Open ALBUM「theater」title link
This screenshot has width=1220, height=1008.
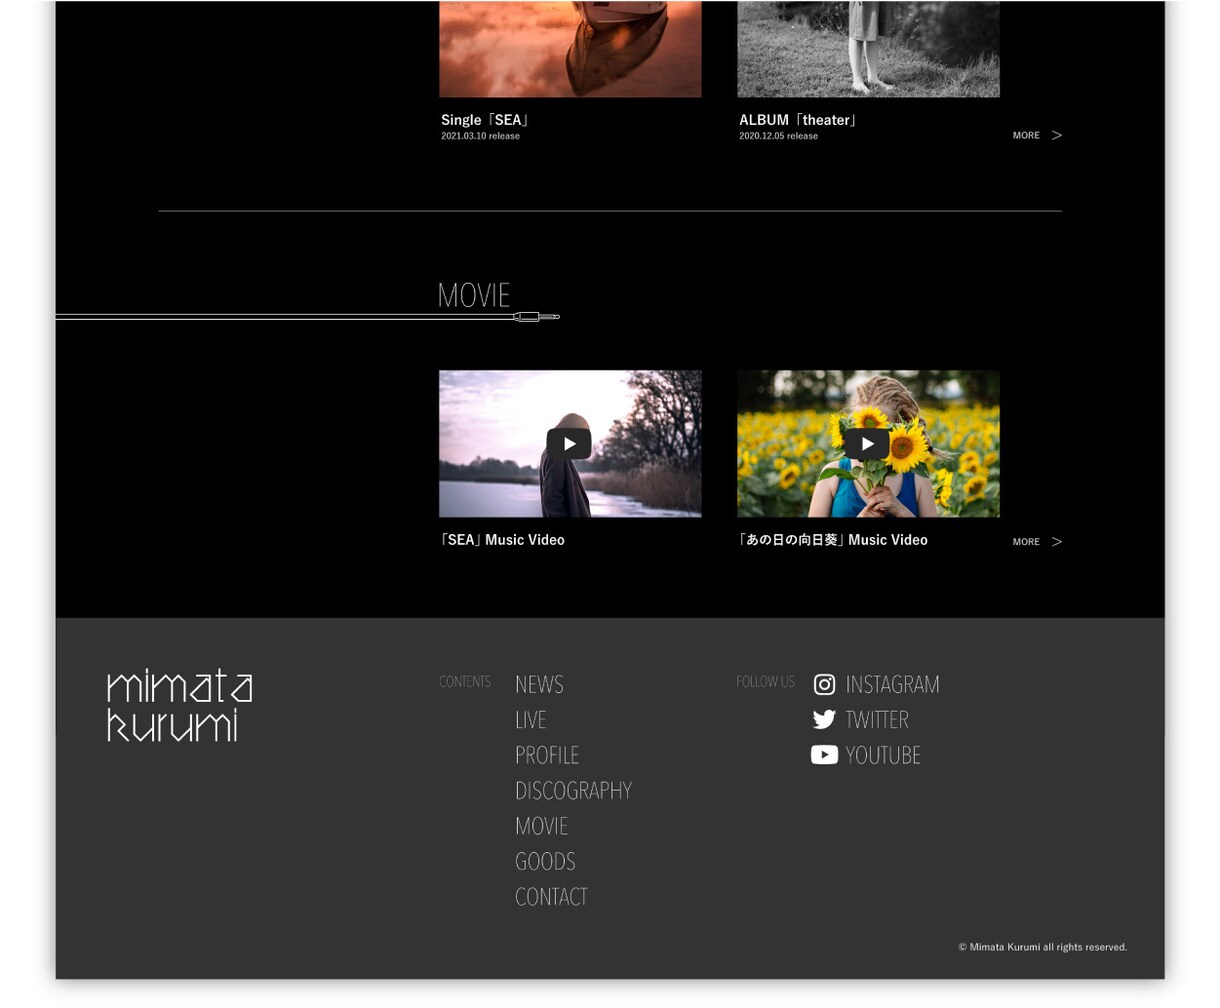pyautogui.click(x=799, y=120)
